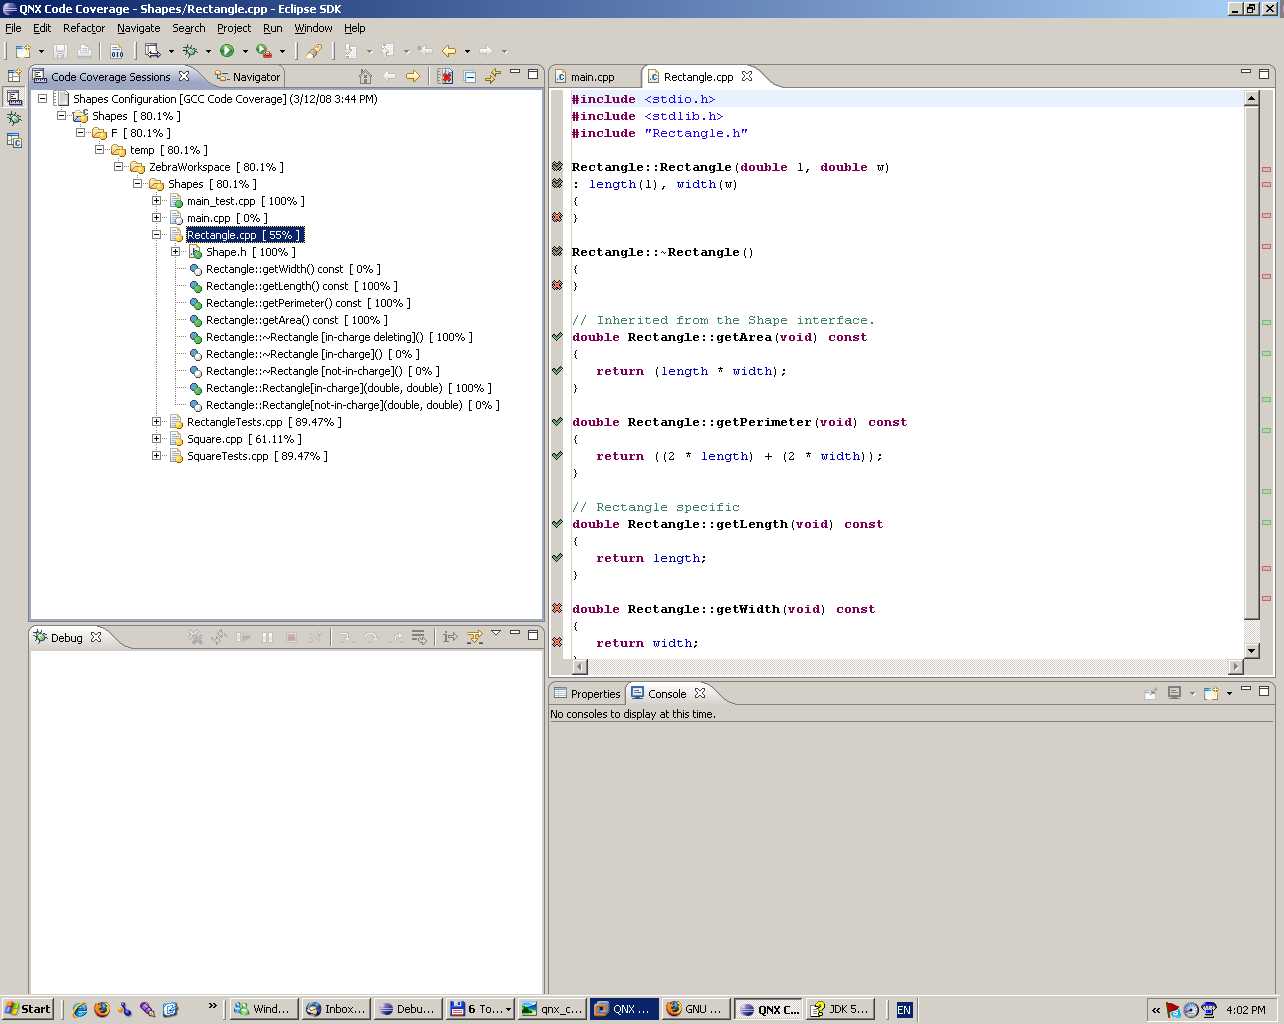Click the red-X remove session icon
This screenshot has height=1024, width=1284.
pyautogui.click(x=445, y=76)
